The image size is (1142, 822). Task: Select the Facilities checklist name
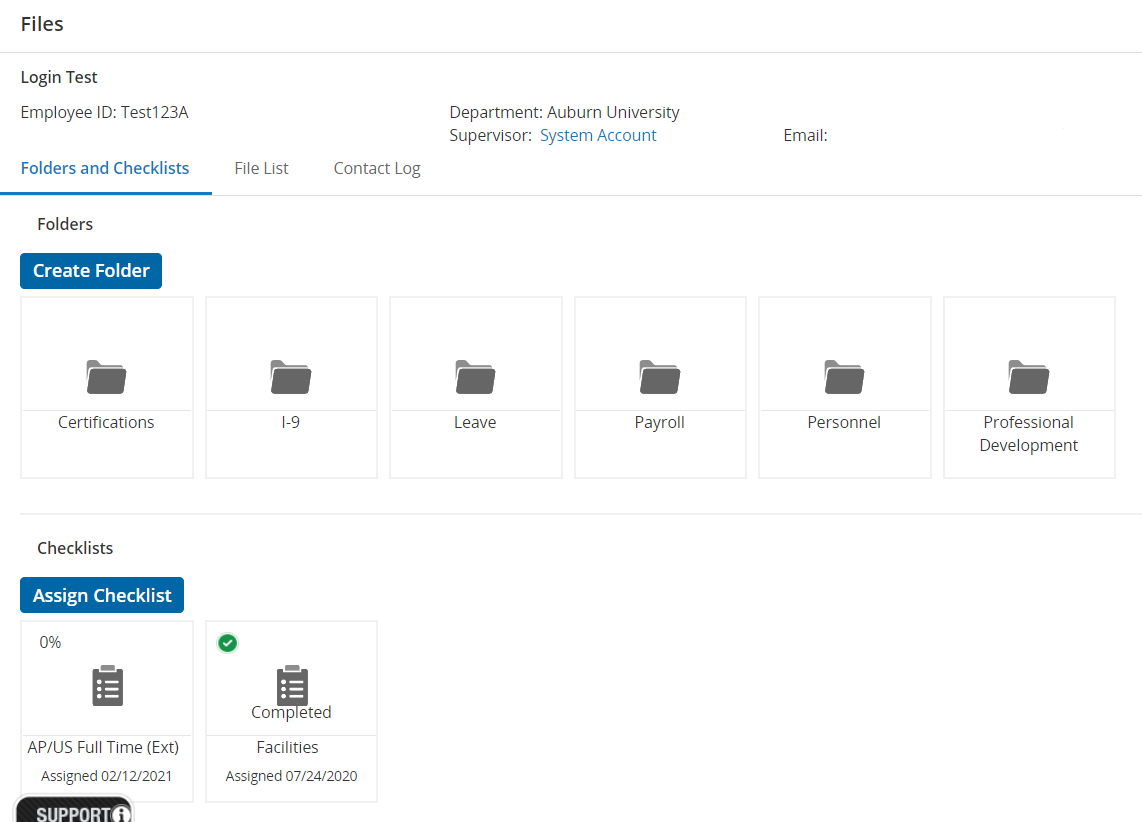(288, 747)
